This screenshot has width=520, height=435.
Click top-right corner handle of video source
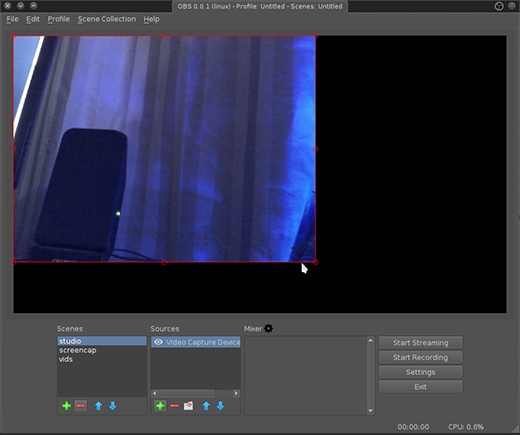coord(316,36)
